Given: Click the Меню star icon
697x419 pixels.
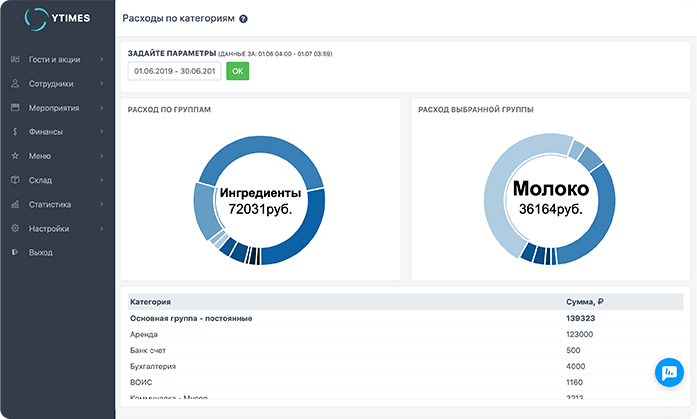Looking at the screenshot, I should (x=15, y=156).
